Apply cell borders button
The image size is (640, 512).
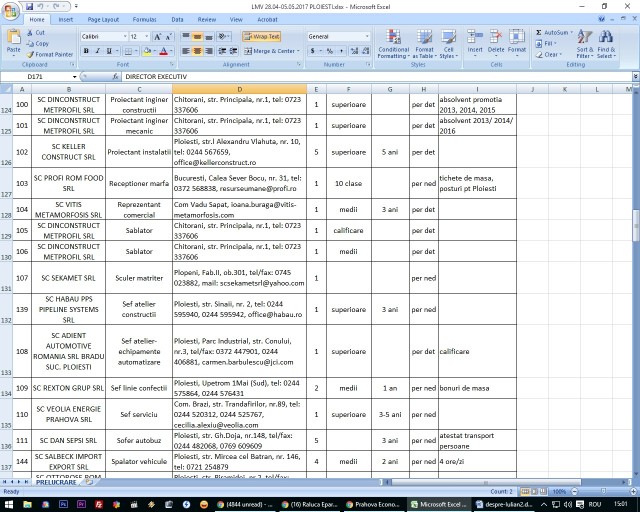pos(128,51)
